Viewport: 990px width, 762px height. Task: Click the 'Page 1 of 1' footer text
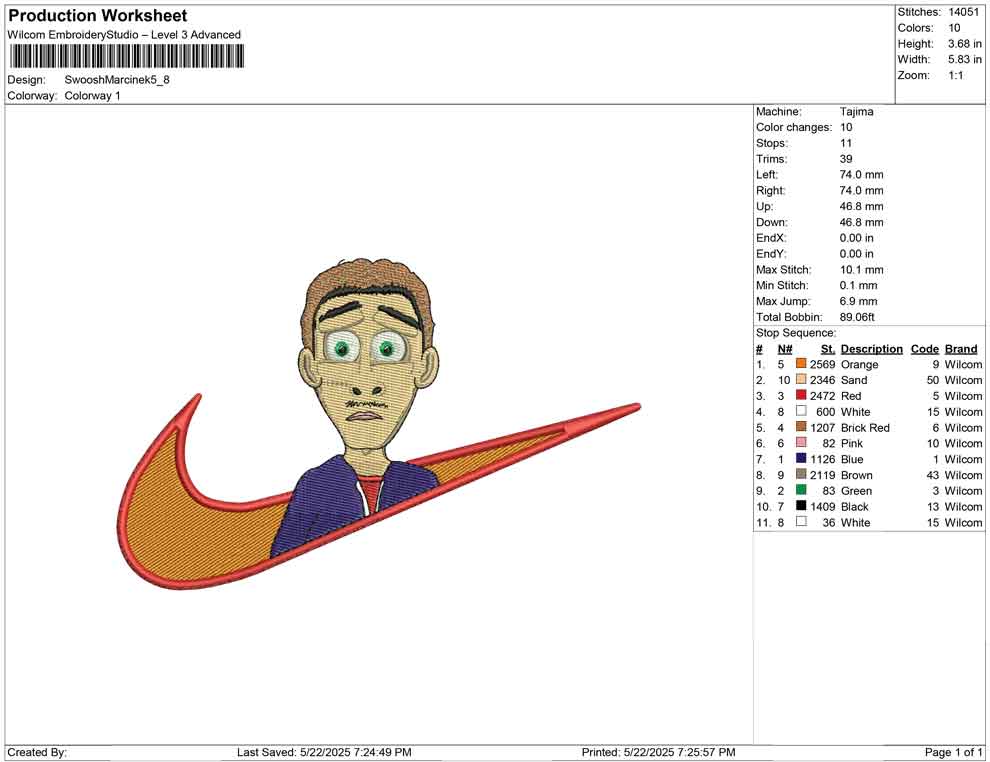tap(953, 752)
